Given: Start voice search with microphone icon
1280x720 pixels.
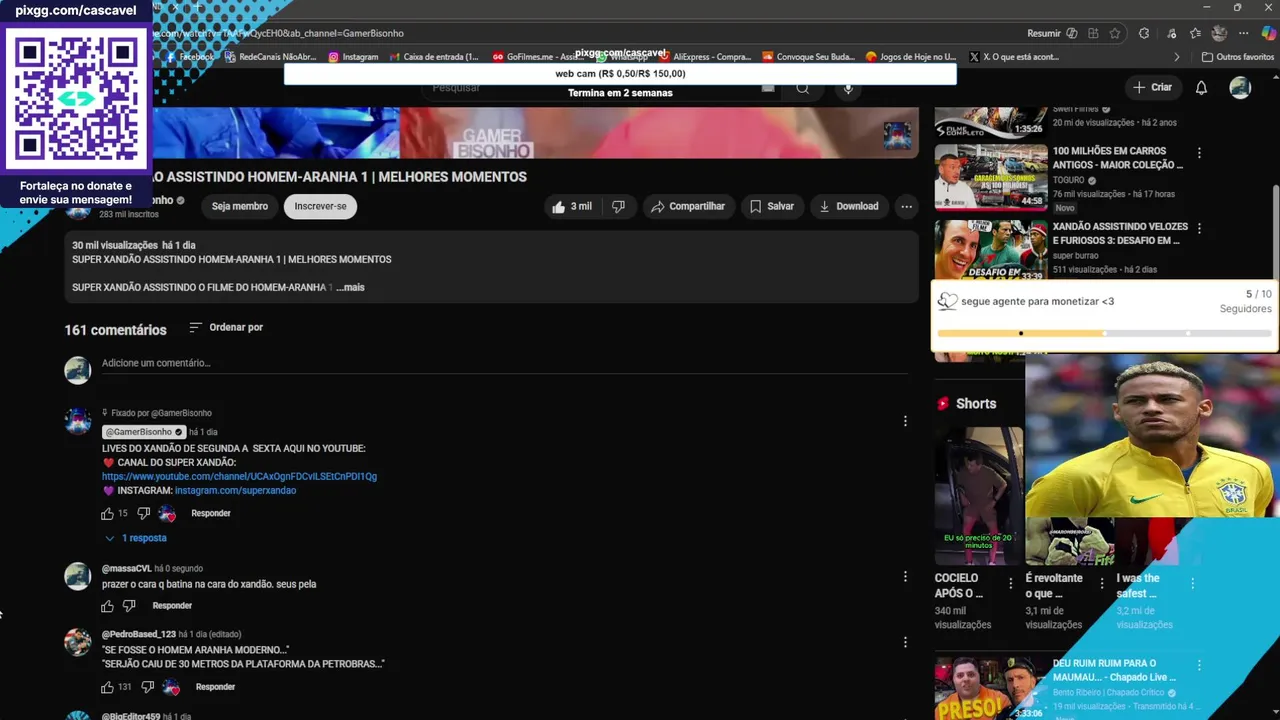Looking at the screenshot, I should pos(848,89).
